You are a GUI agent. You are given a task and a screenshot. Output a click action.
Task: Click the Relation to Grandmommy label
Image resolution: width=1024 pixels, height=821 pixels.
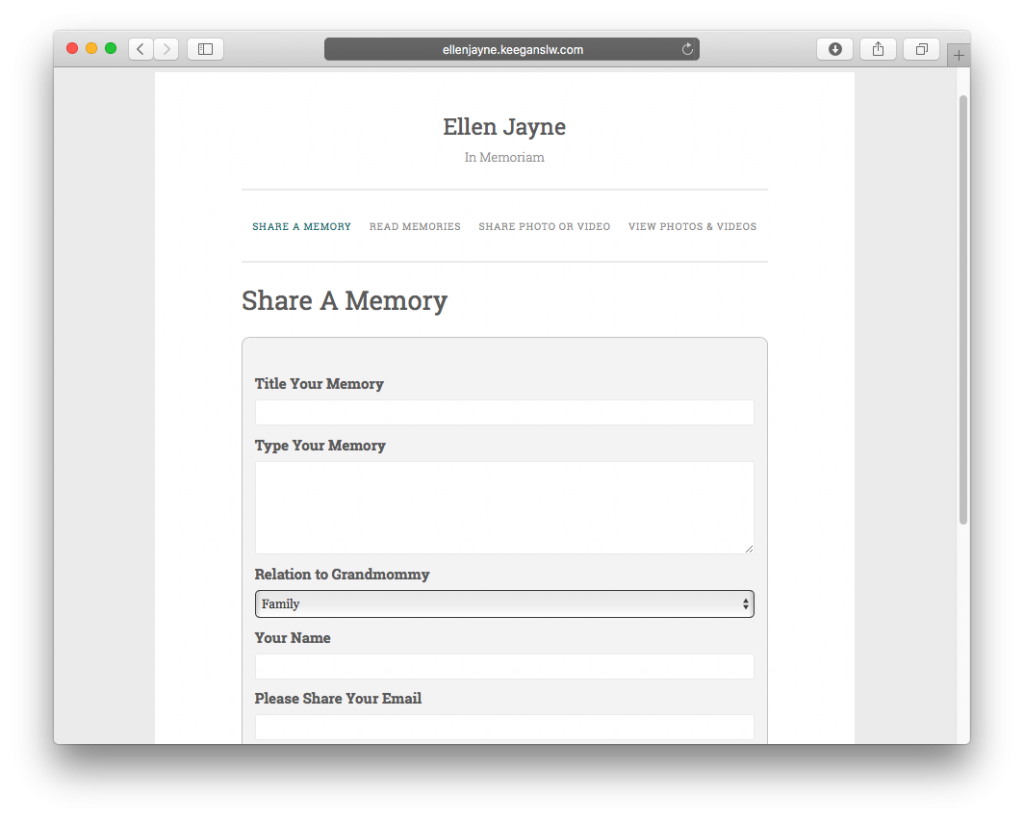[x=342, y=574]
